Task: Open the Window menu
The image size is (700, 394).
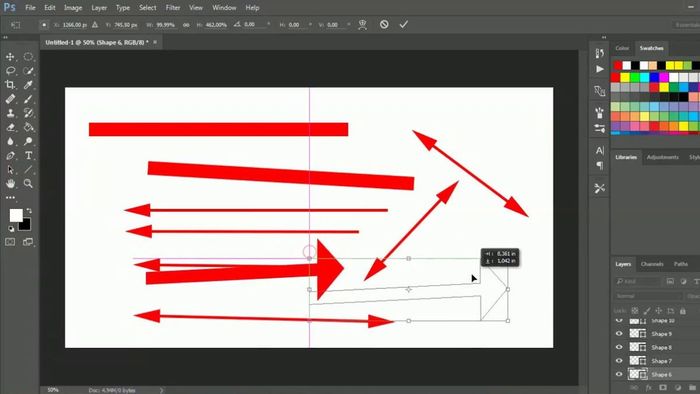Action: (x=224, y=8)
